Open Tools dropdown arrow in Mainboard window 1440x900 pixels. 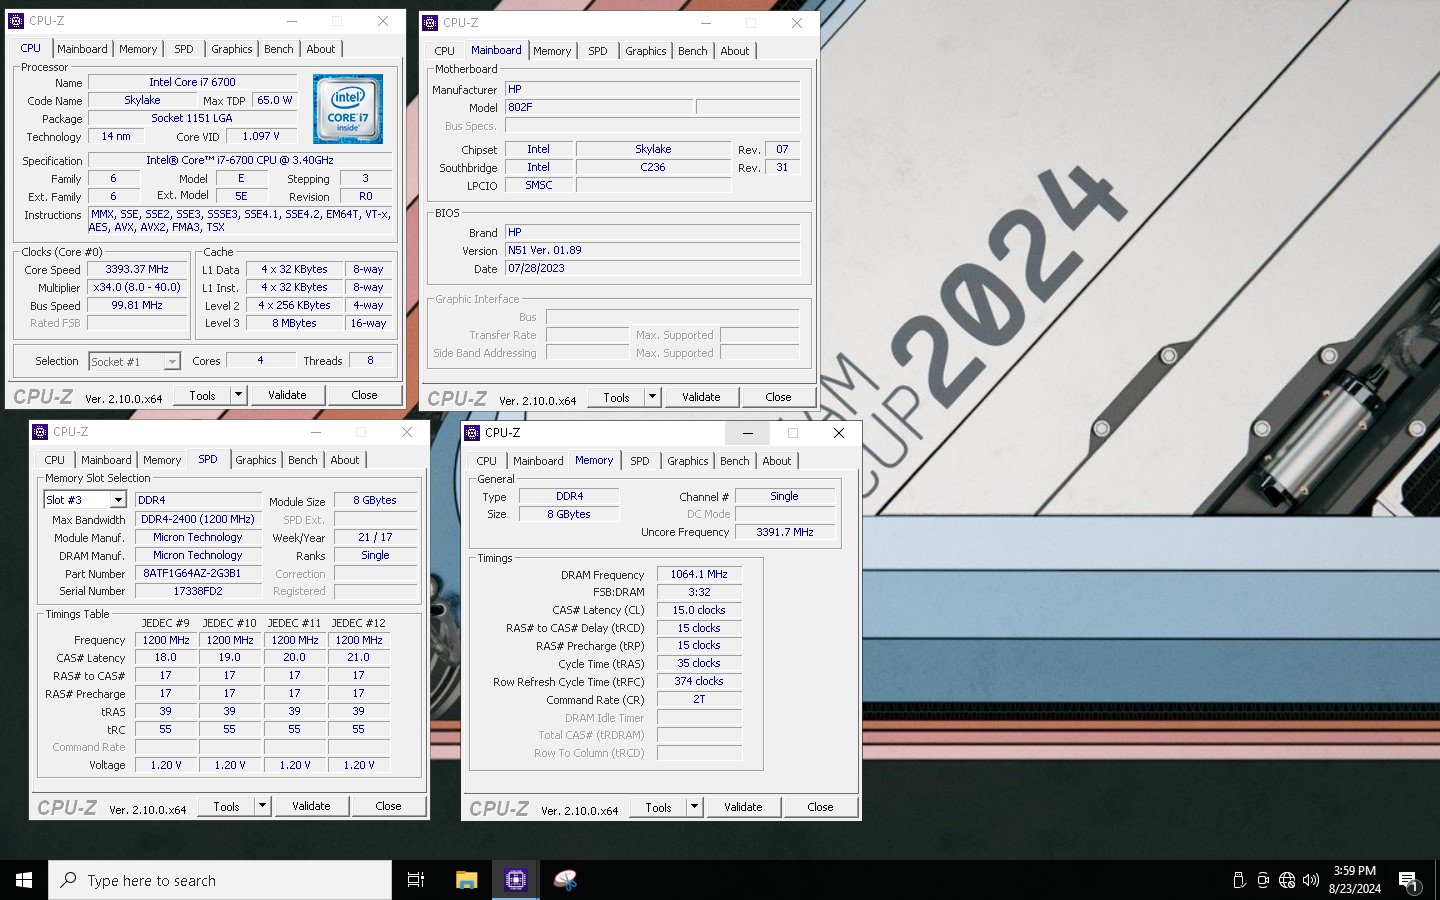652,397
